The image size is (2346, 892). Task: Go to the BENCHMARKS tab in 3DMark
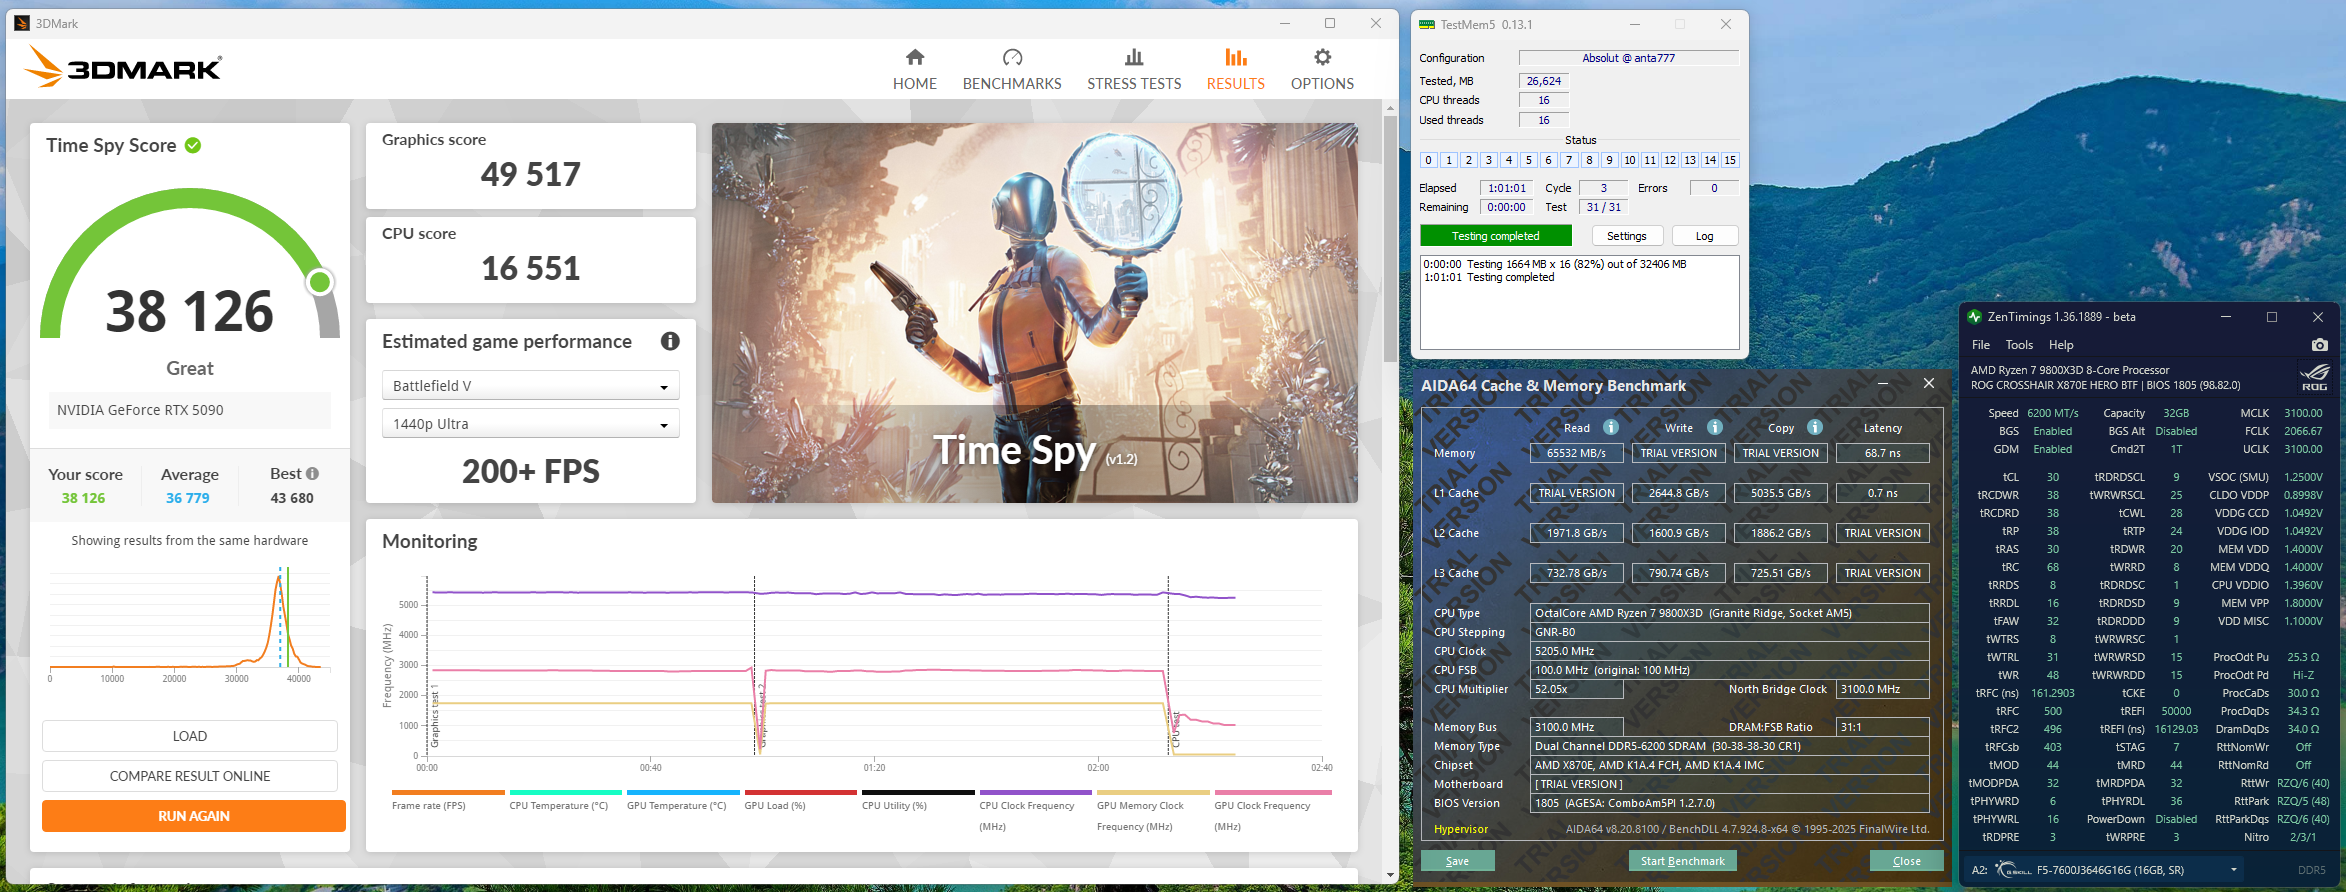1012,70
